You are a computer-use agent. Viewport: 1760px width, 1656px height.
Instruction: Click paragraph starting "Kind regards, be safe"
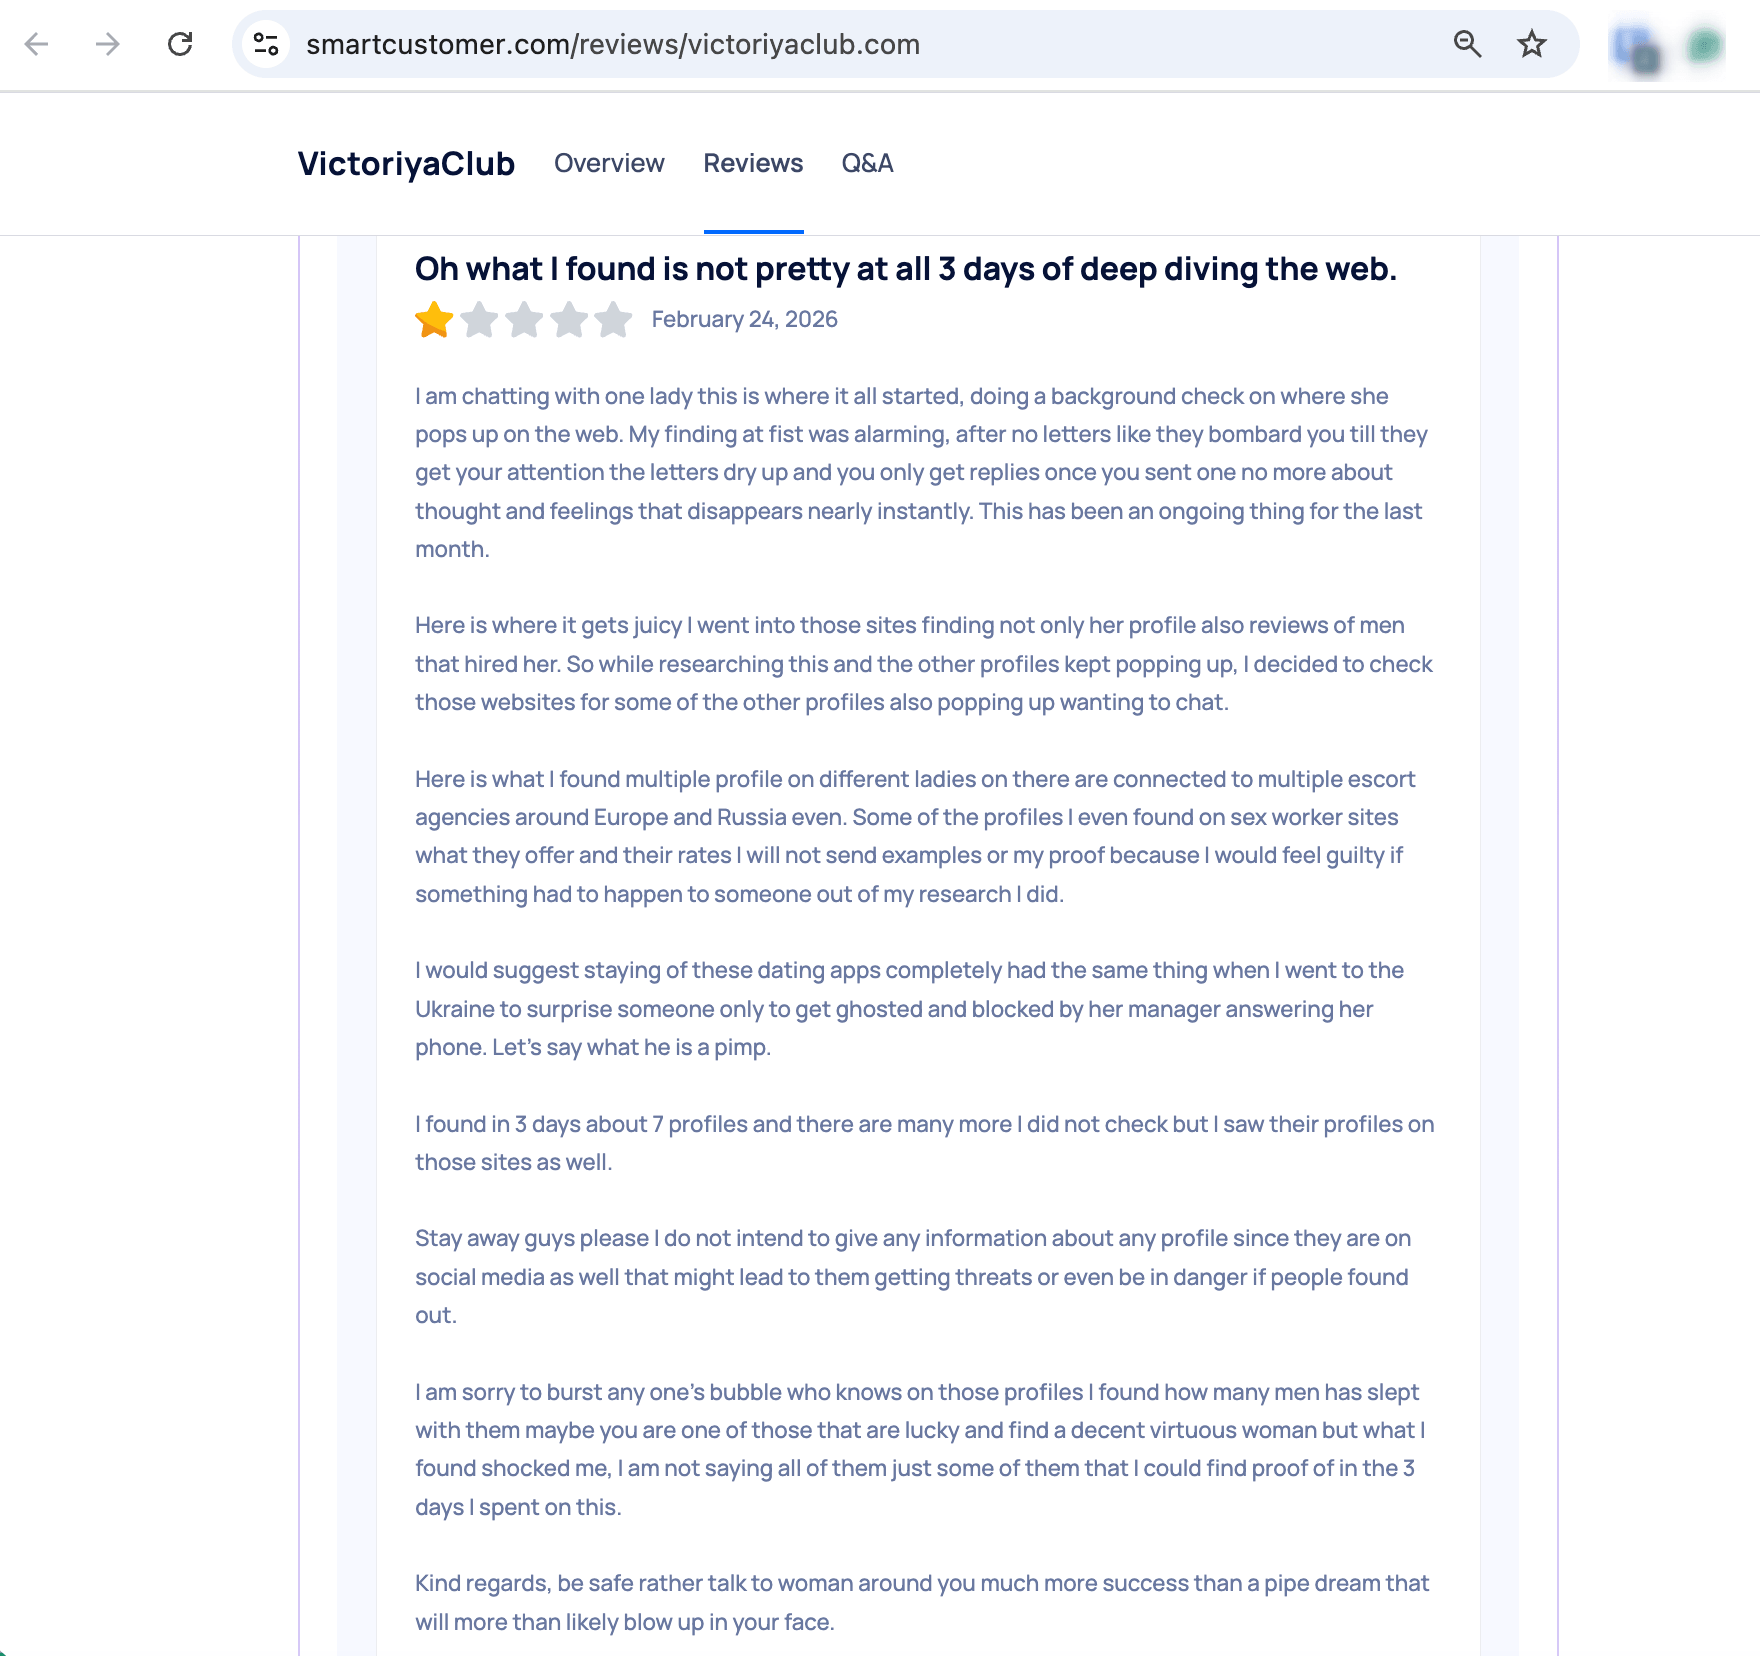(922, 1602)
